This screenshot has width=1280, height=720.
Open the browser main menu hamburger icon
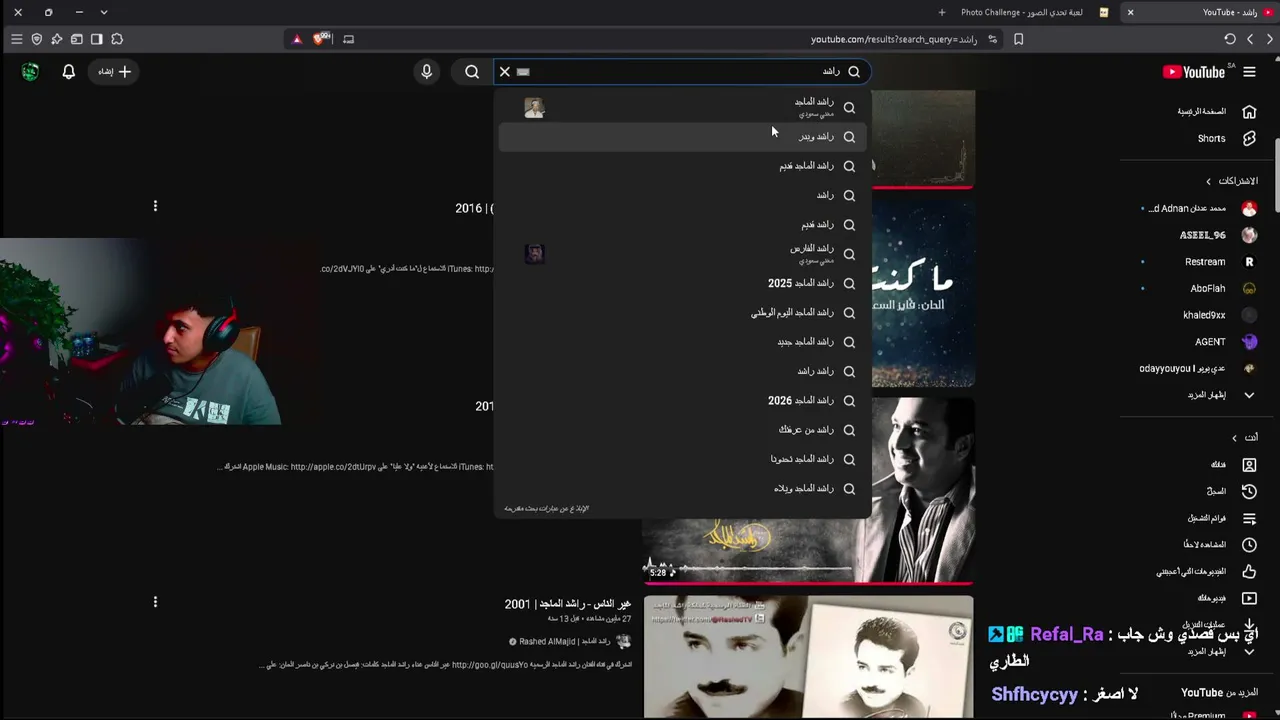pyautogui.click(x=17, y=39)
